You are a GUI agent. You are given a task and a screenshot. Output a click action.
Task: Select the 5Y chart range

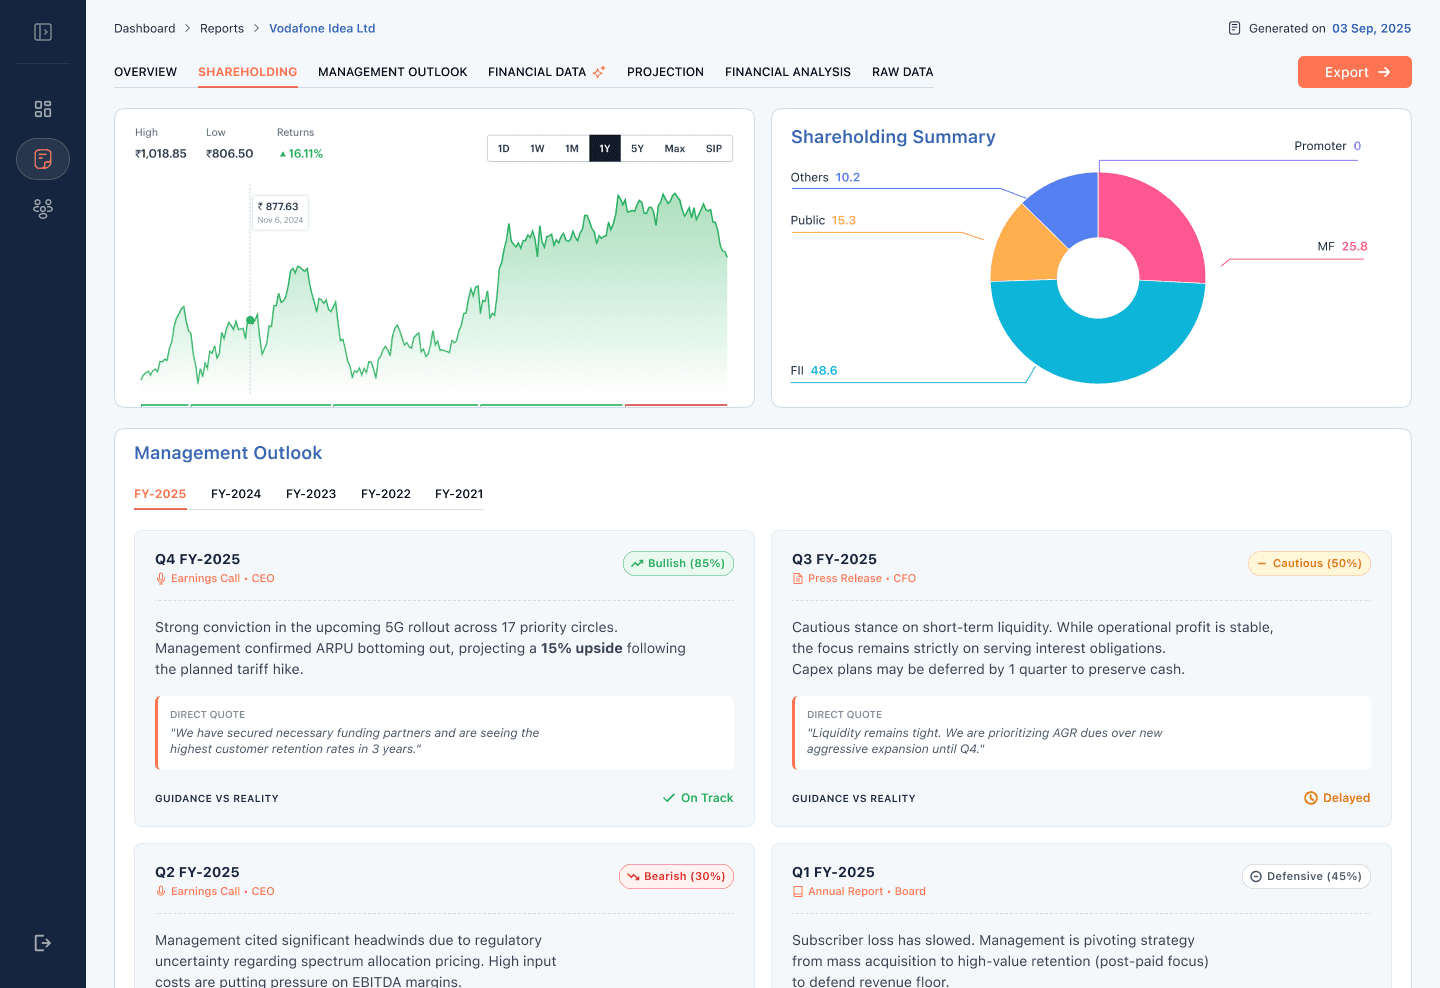(638, 149)
